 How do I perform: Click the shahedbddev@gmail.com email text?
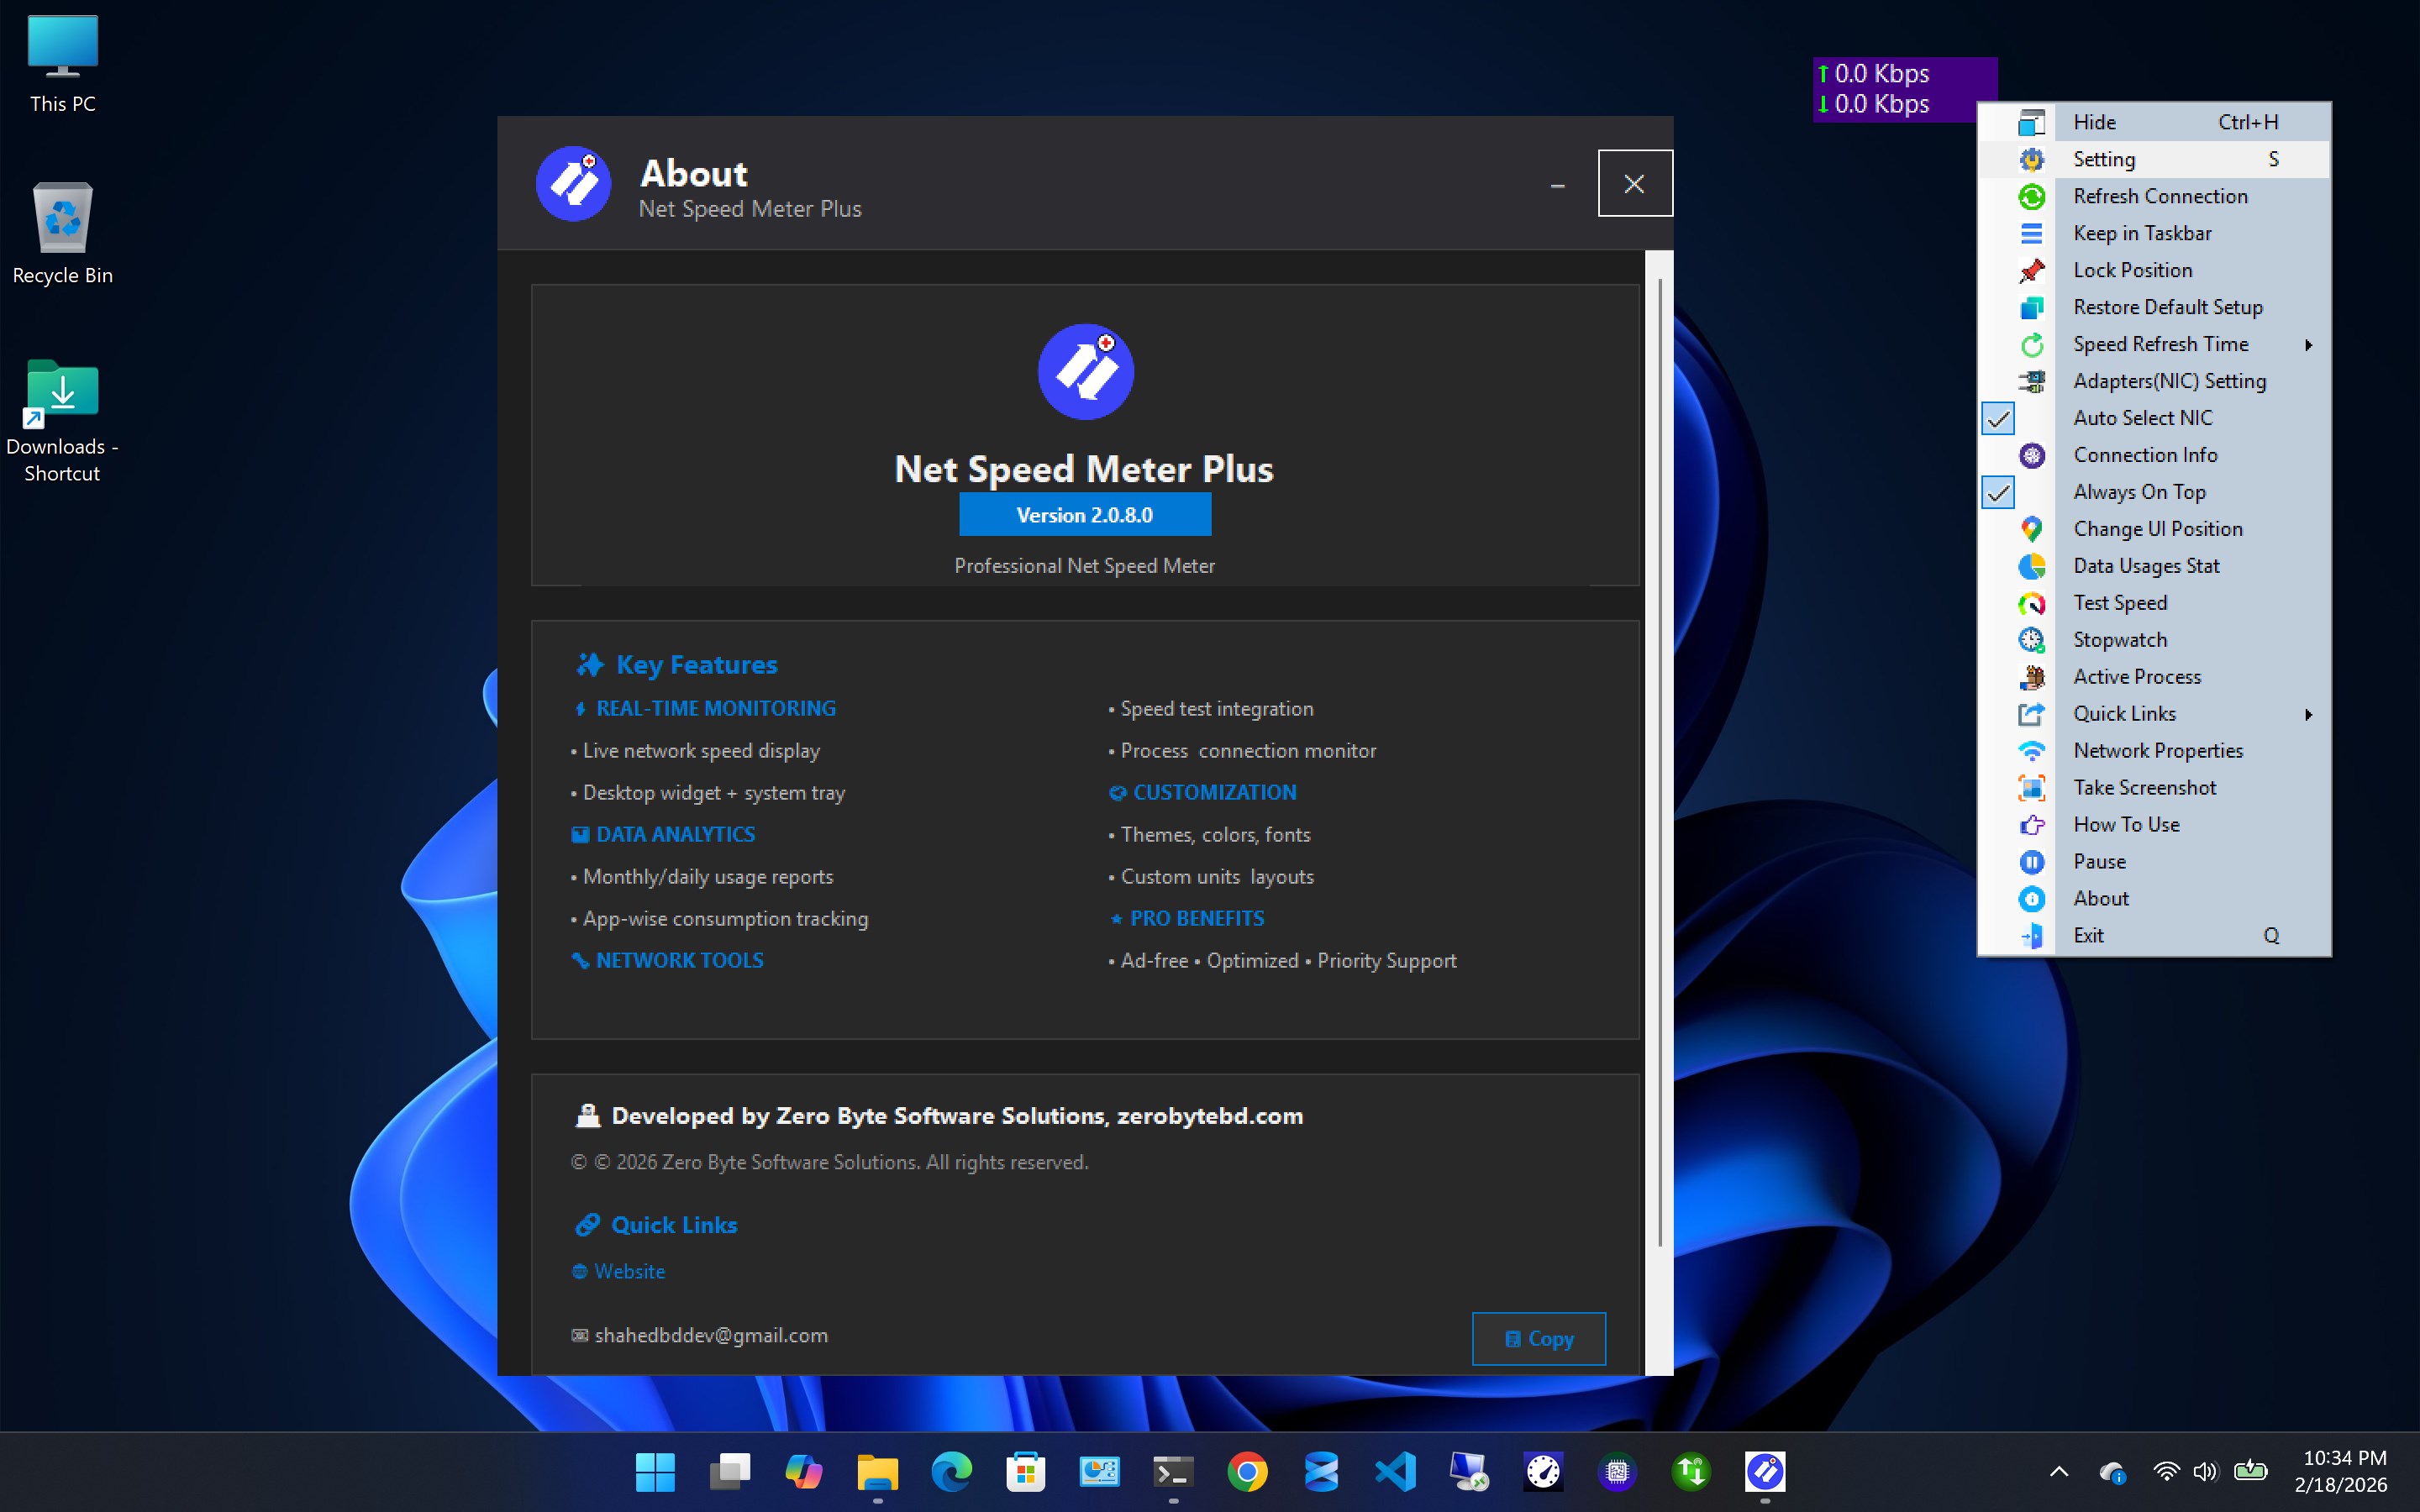[x=711, y=1336]
